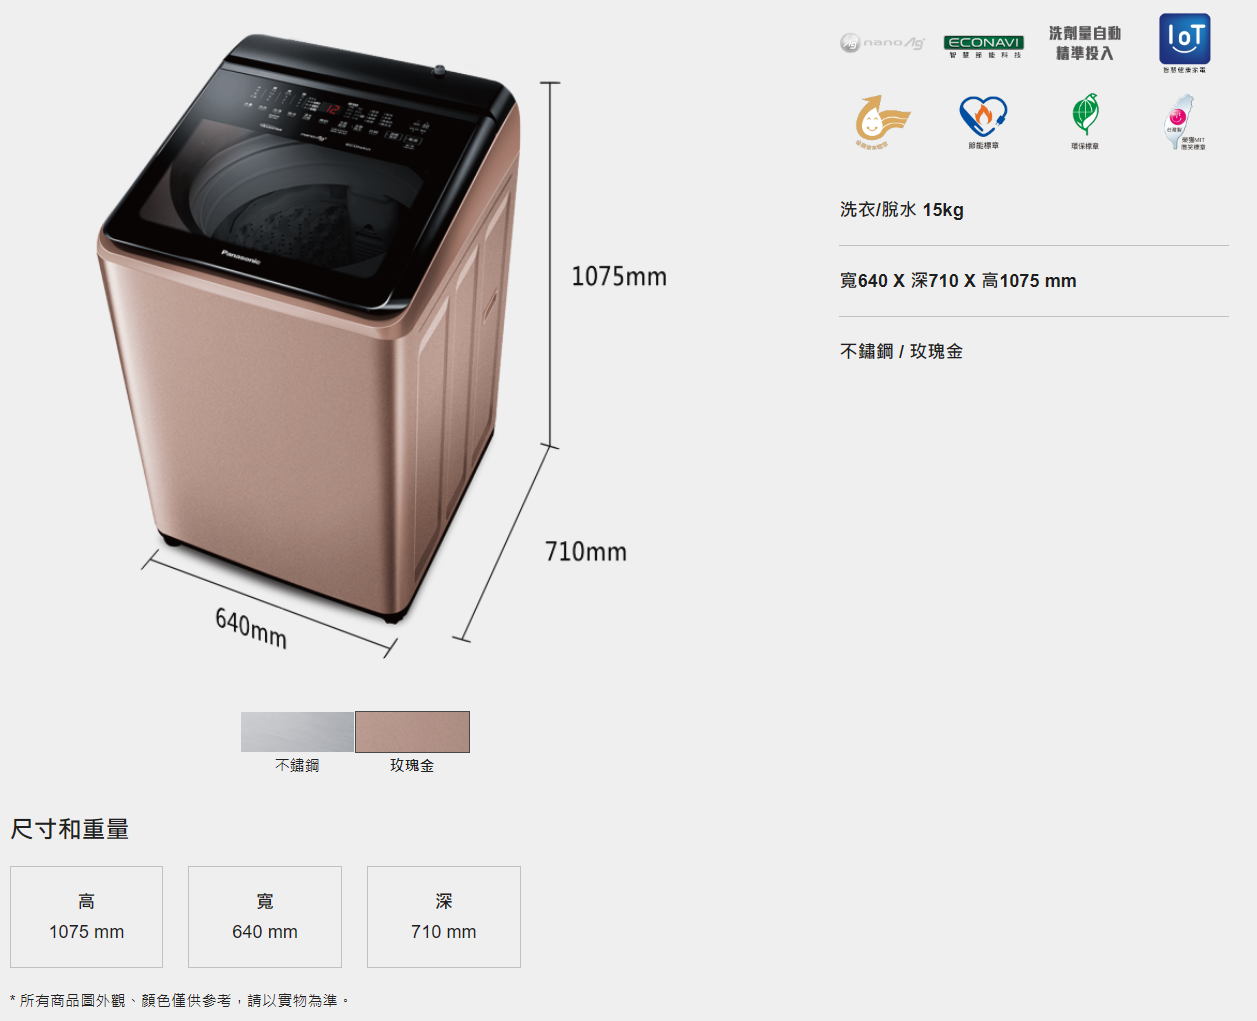Open the green 環保標章 leaf icon

click(1085, 122)
